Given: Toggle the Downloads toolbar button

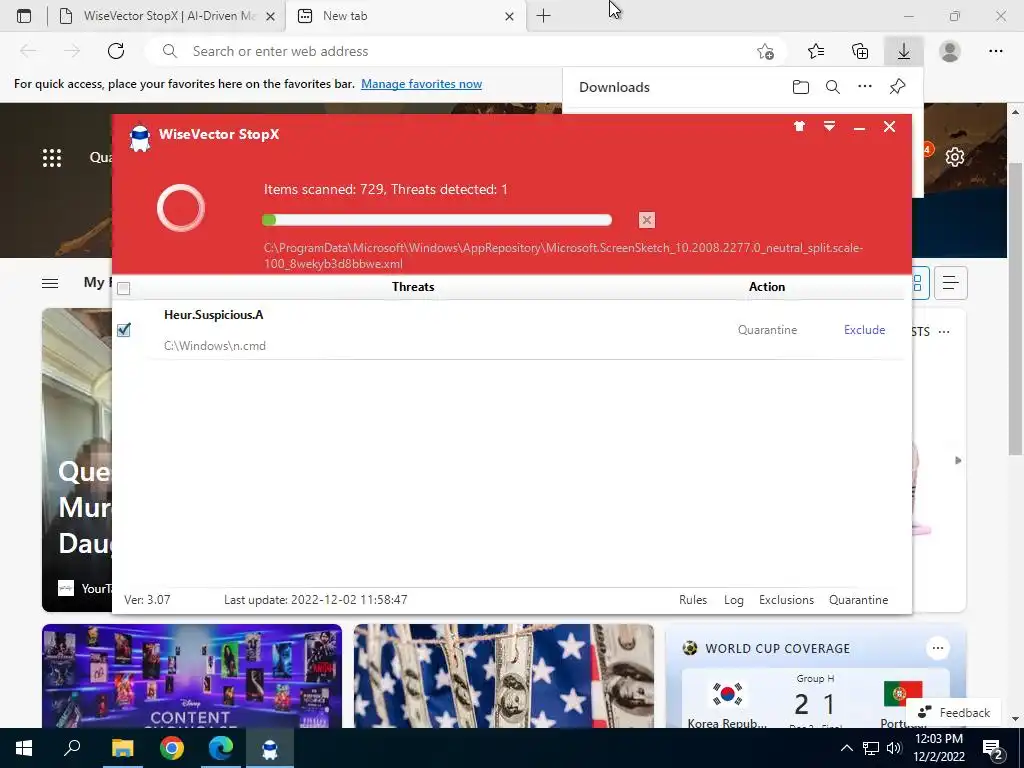Looking at the screenshot, I should 904,51.
